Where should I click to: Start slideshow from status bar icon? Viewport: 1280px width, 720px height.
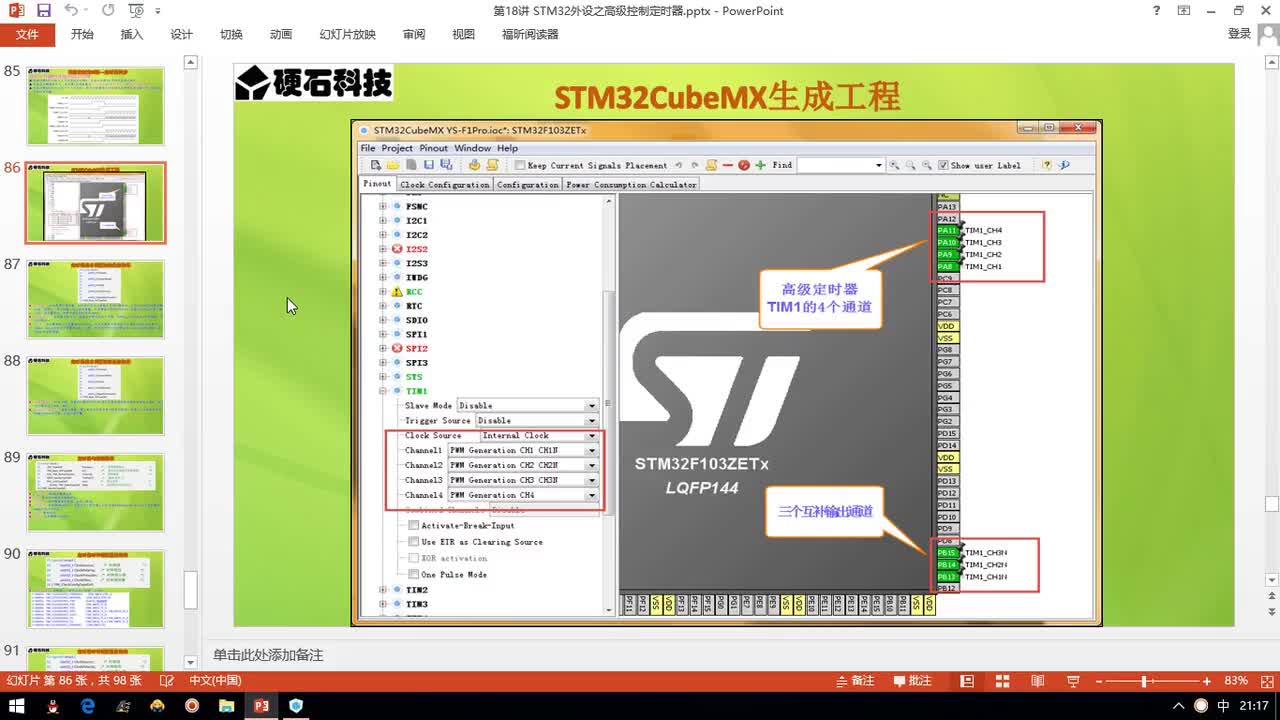(1072, 681)
